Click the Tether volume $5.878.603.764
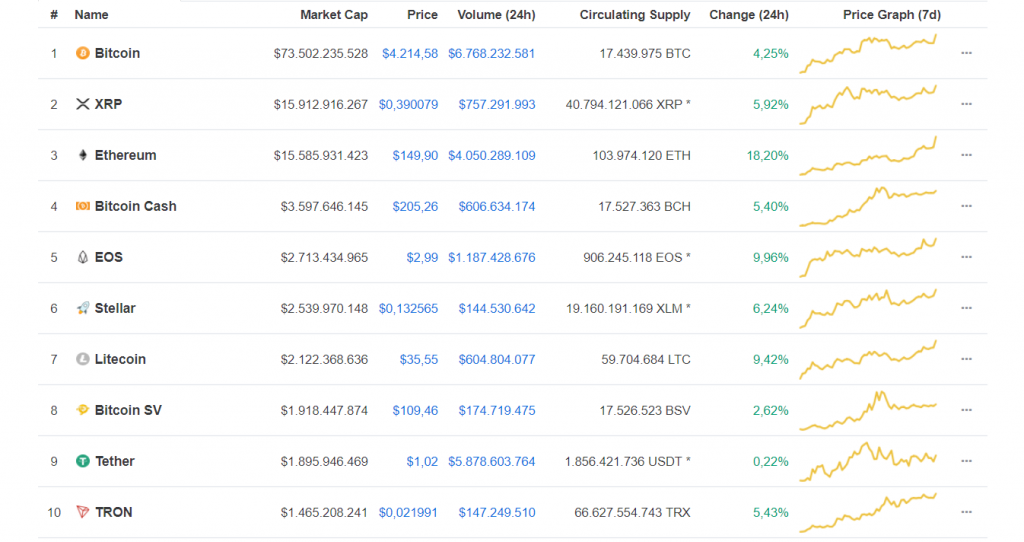Screen dimensions: 1024x542 coord(492,462)
